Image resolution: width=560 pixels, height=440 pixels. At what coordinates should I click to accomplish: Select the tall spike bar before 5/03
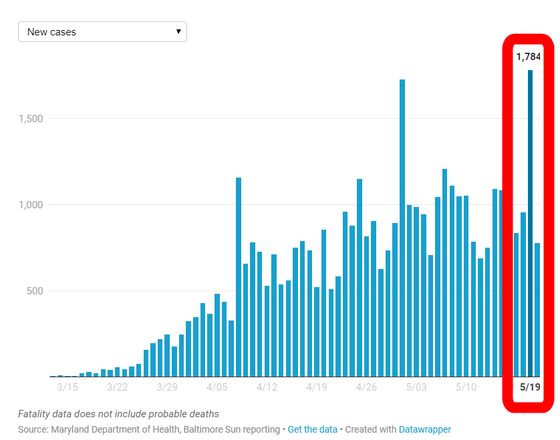pyautogui.click(x=402, y=228)
